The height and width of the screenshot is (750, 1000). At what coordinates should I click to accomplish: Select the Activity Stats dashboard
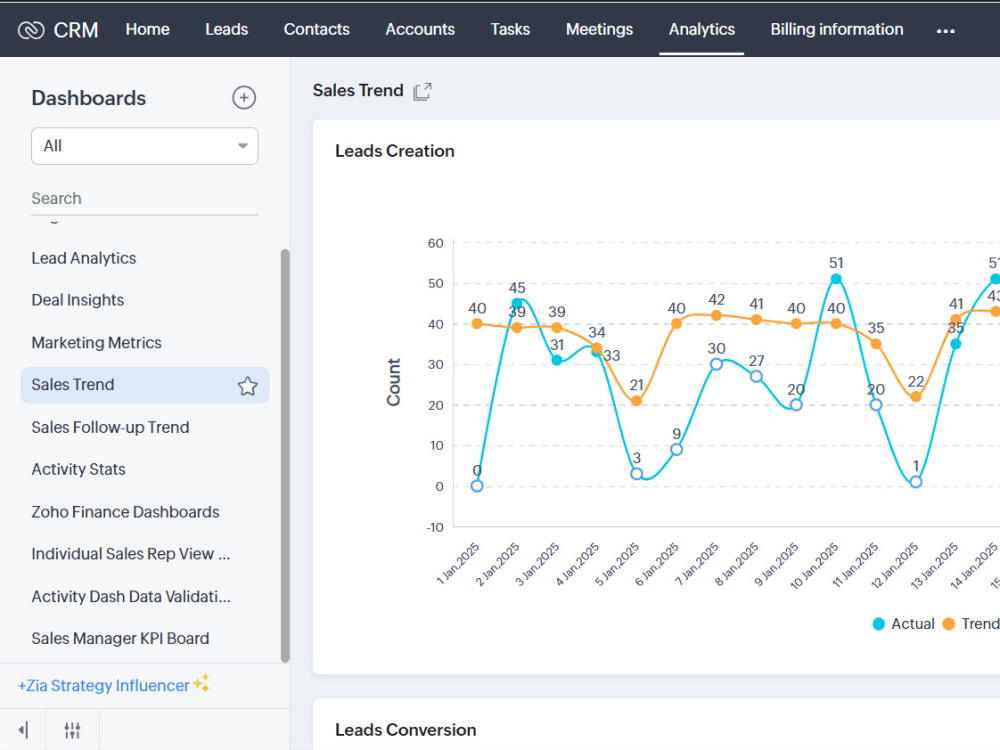78,469
